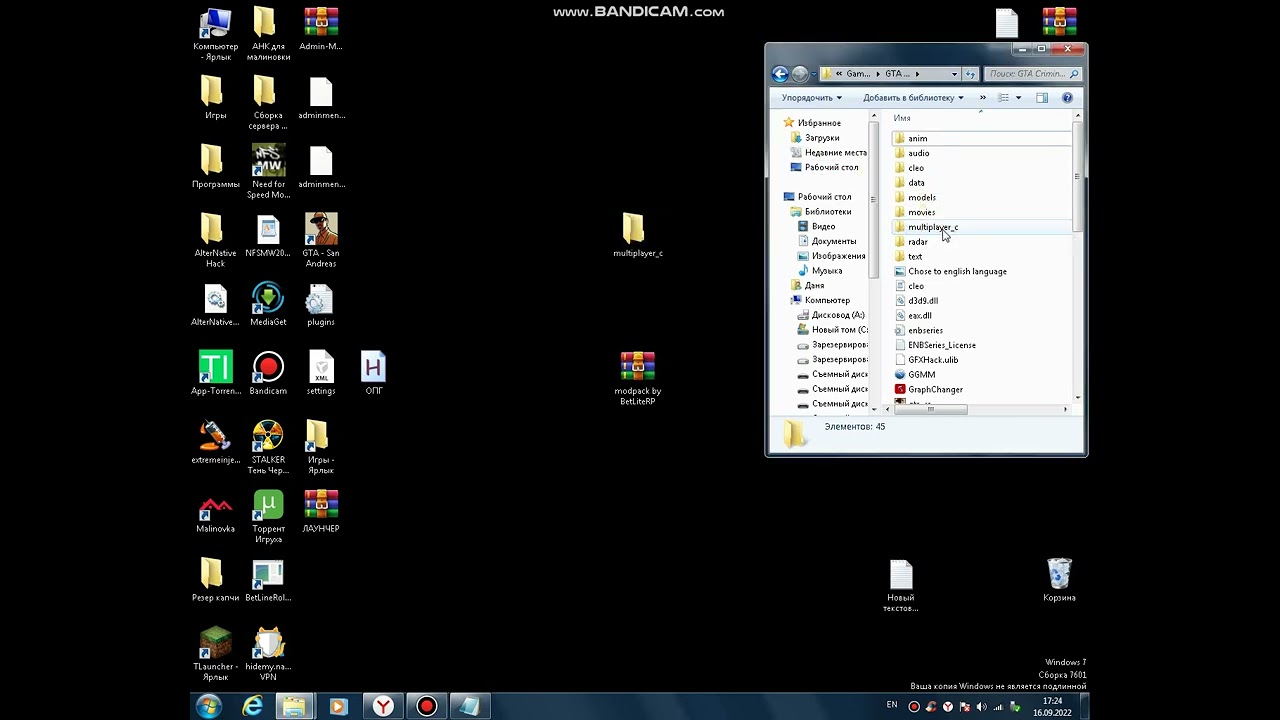Open the Admin-M... WinRAR archive on desktop

(321, 29)
